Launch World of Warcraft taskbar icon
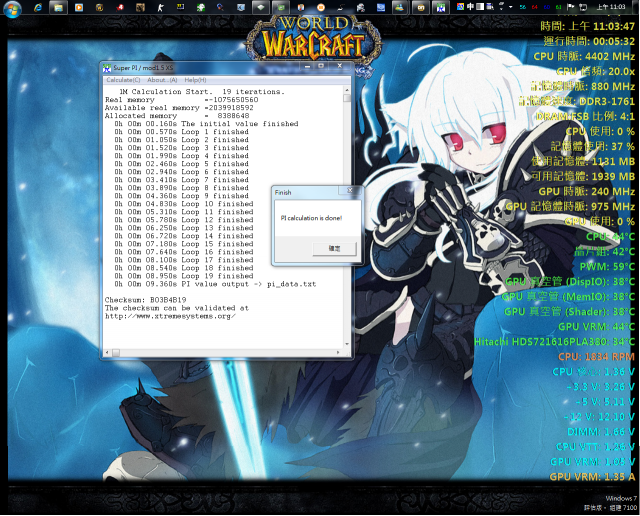 click(x=99, y=7)
